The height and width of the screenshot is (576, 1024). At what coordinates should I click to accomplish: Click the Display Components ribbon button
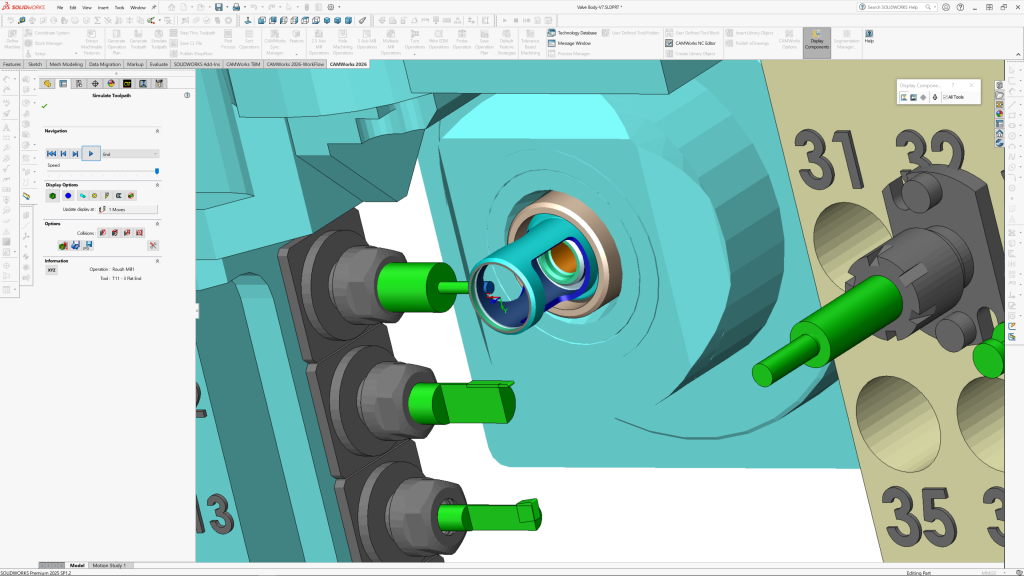[816, 42]
